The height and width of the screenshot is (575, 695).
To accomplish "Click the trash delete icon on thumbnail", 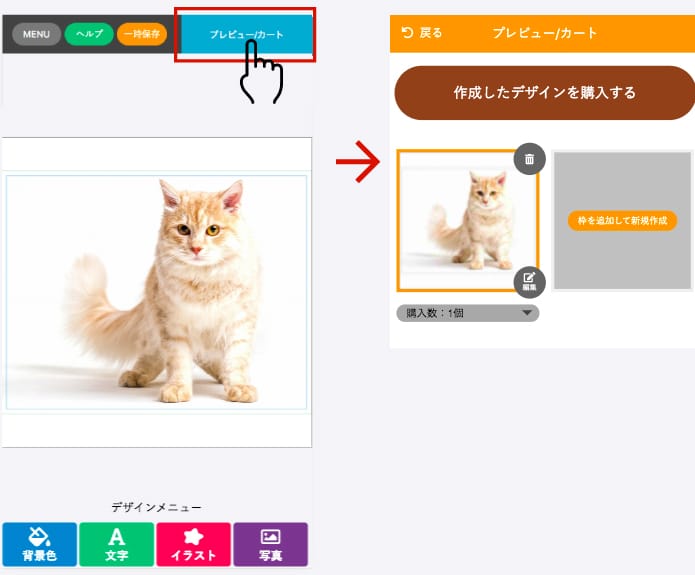I will [x=529, y=159].
